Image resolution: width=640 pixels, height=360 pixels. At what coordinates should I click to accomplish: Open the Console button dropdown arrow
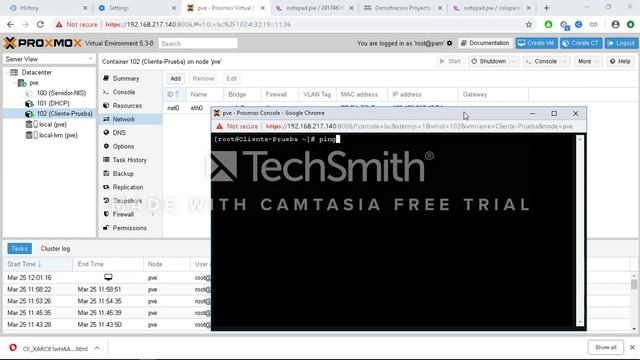[x=565, y=61]
